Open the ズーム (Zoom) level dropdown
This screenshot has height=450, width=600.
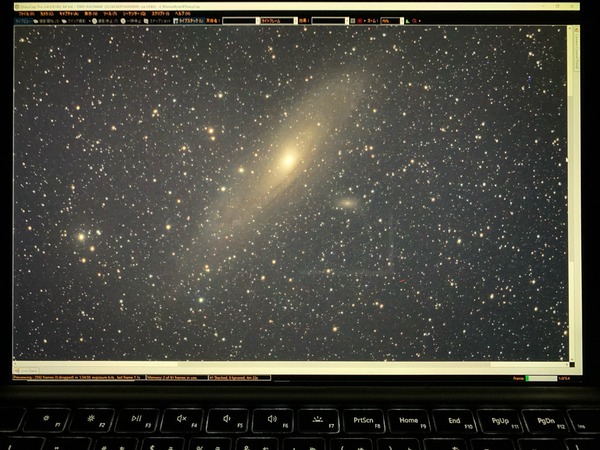click(392, 21)
